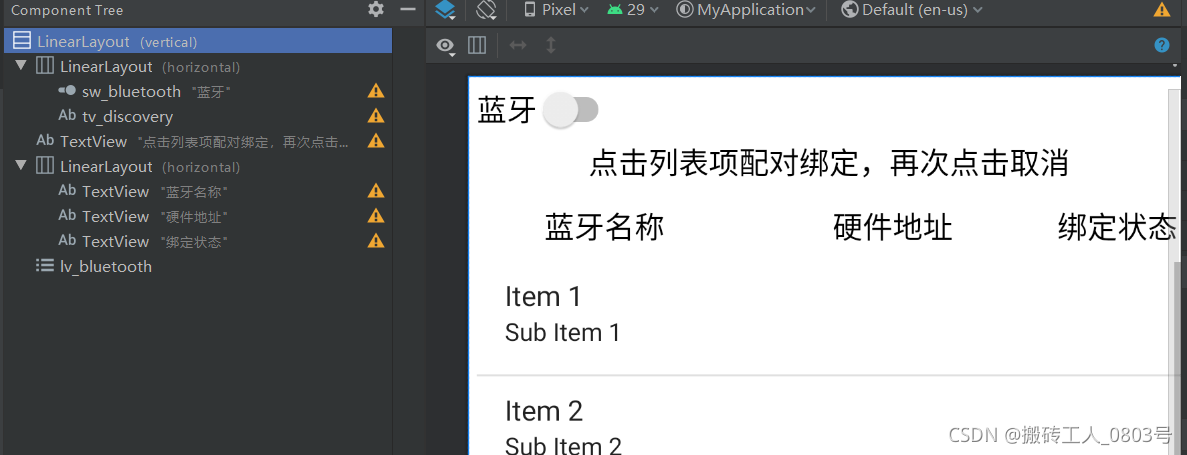Click the warning icon beside sw_bluetooth
The image size is (1187, 455).
tap(375, 91)
